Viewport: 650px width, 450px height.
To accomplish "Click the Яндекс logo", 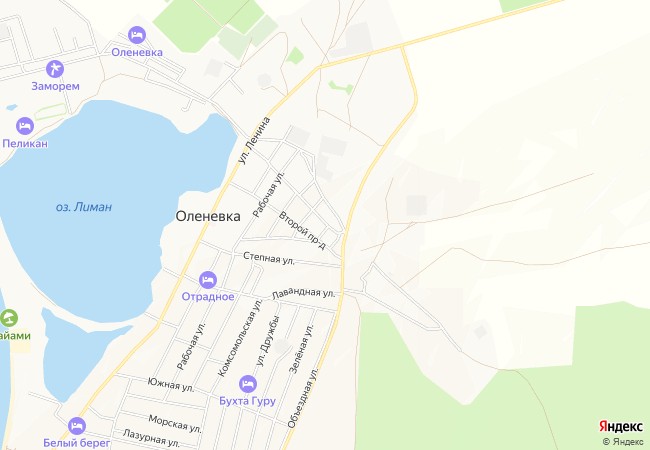I will (x=621, y=426).
